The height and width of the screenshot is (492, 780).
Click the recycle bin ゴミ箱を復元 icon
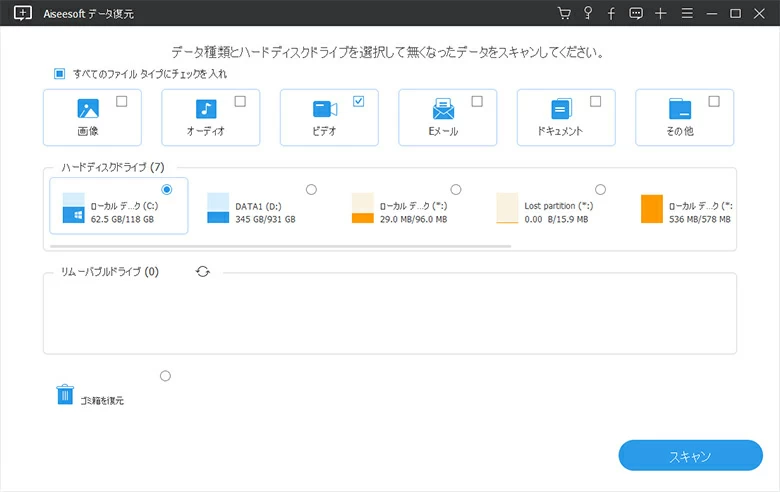[65, 394]
